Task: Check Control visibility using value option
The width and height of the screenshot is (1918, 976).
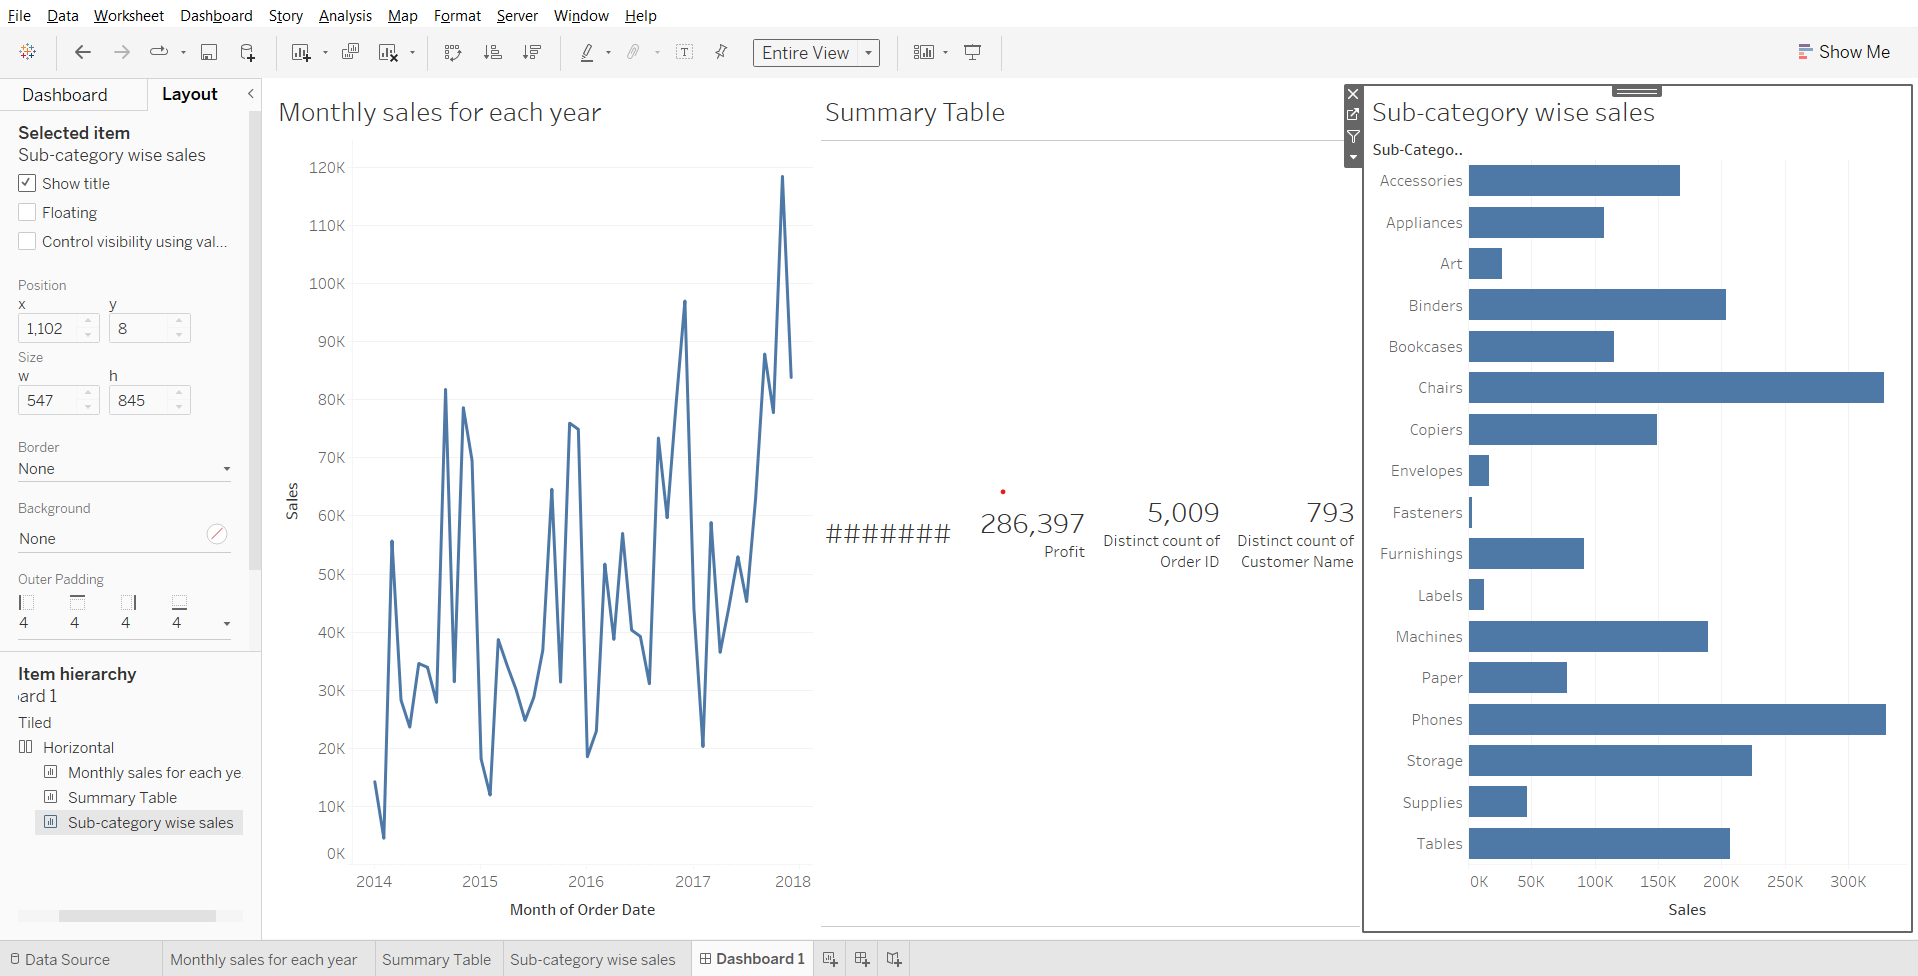Action: point(27,241)
